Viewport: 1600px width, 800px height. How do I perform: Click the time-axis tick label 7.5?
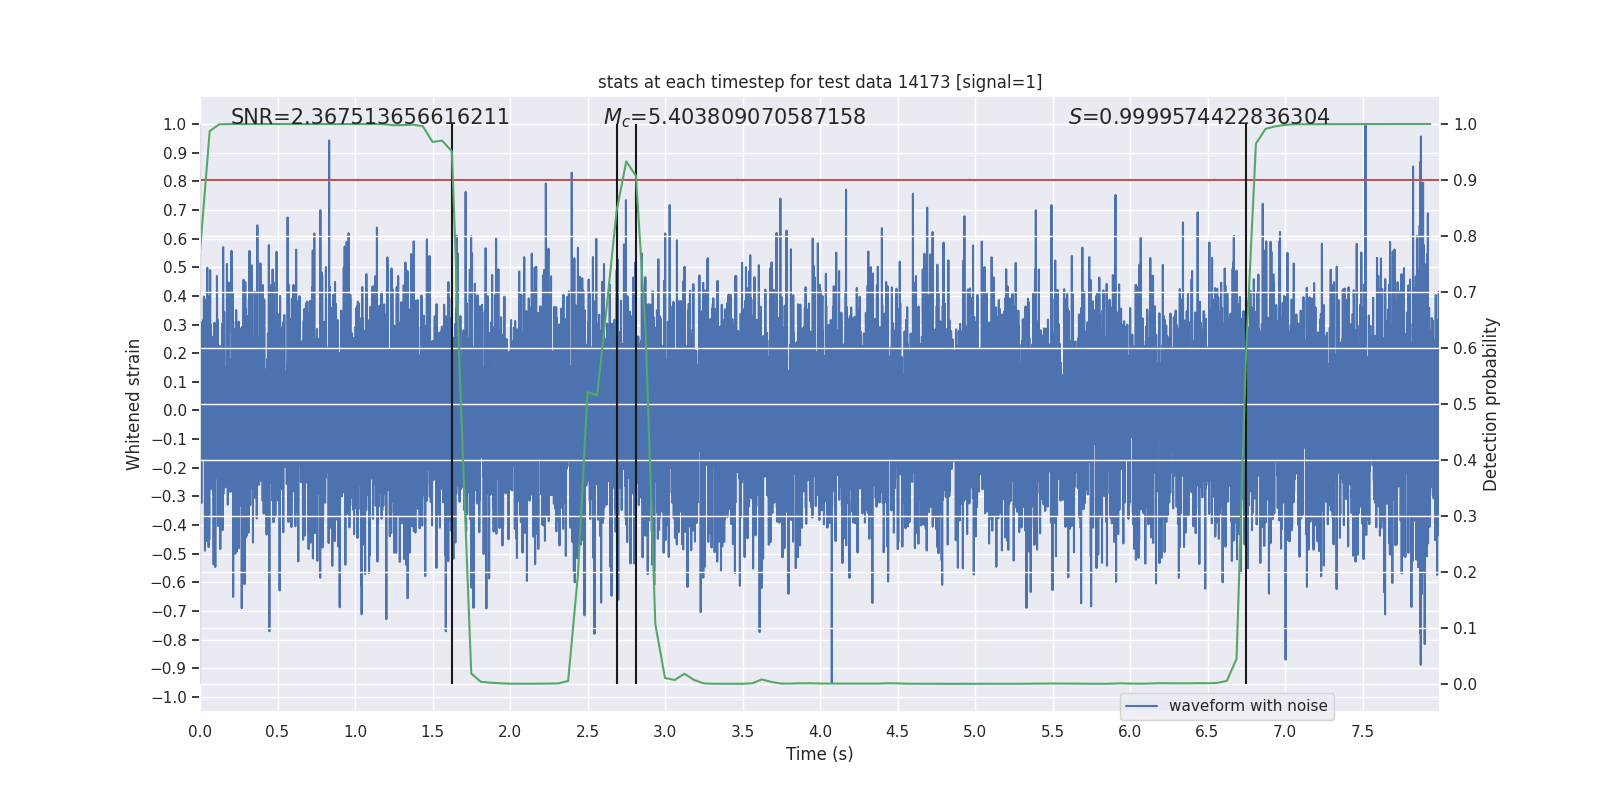(x=1363, y=732)
